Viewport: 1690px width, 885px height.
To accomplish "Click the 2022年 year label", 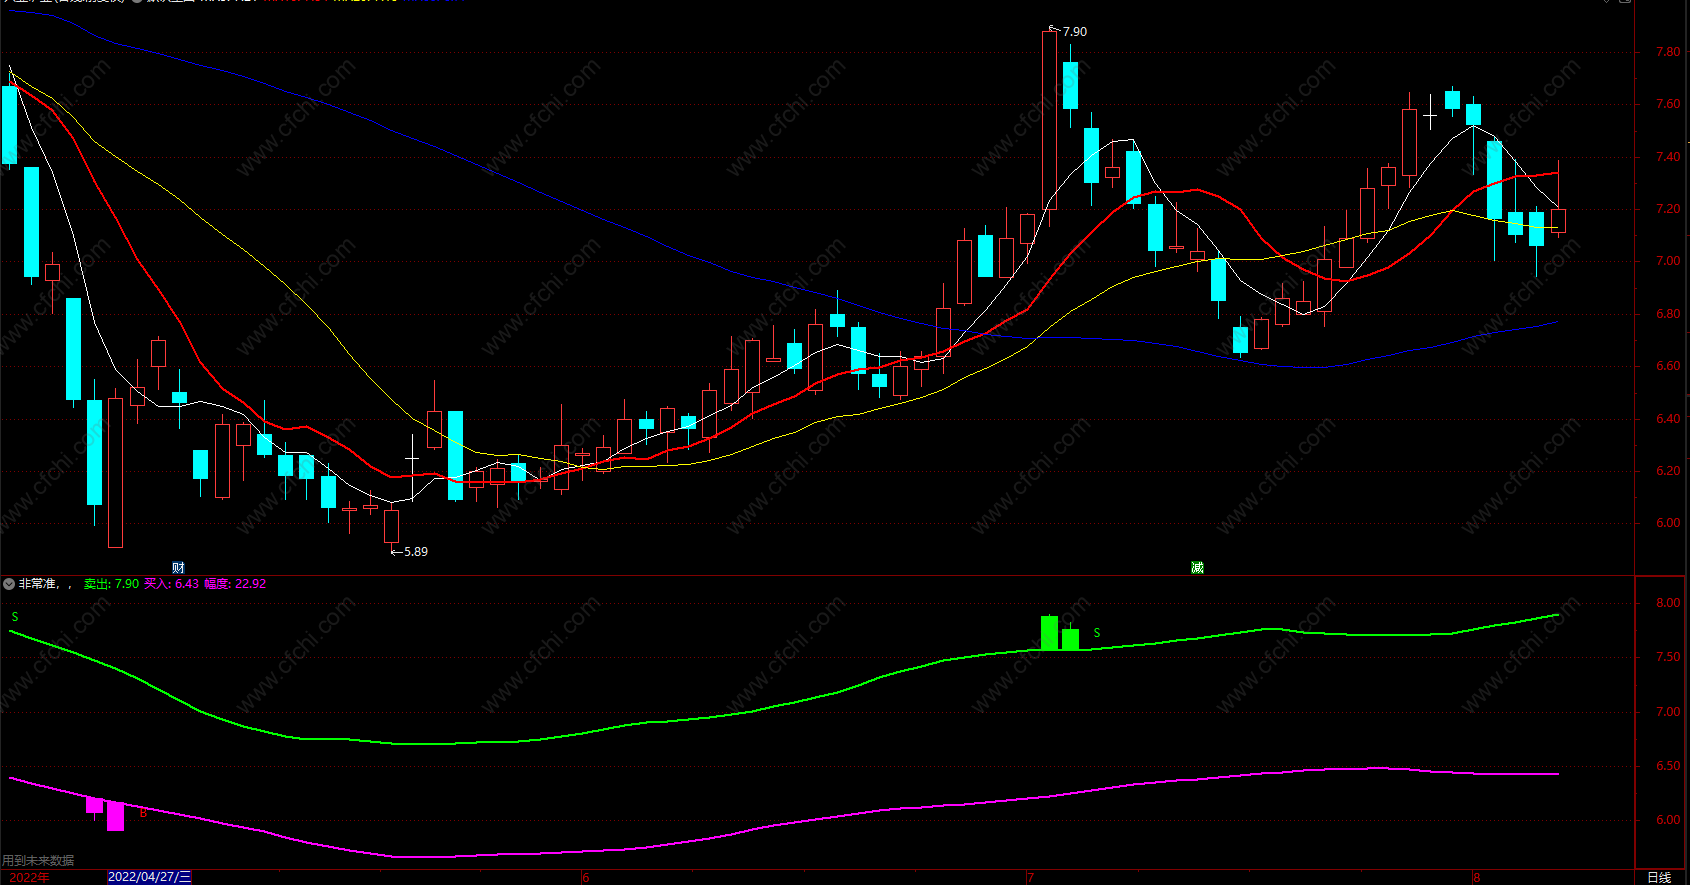I will tap(29, 877).
